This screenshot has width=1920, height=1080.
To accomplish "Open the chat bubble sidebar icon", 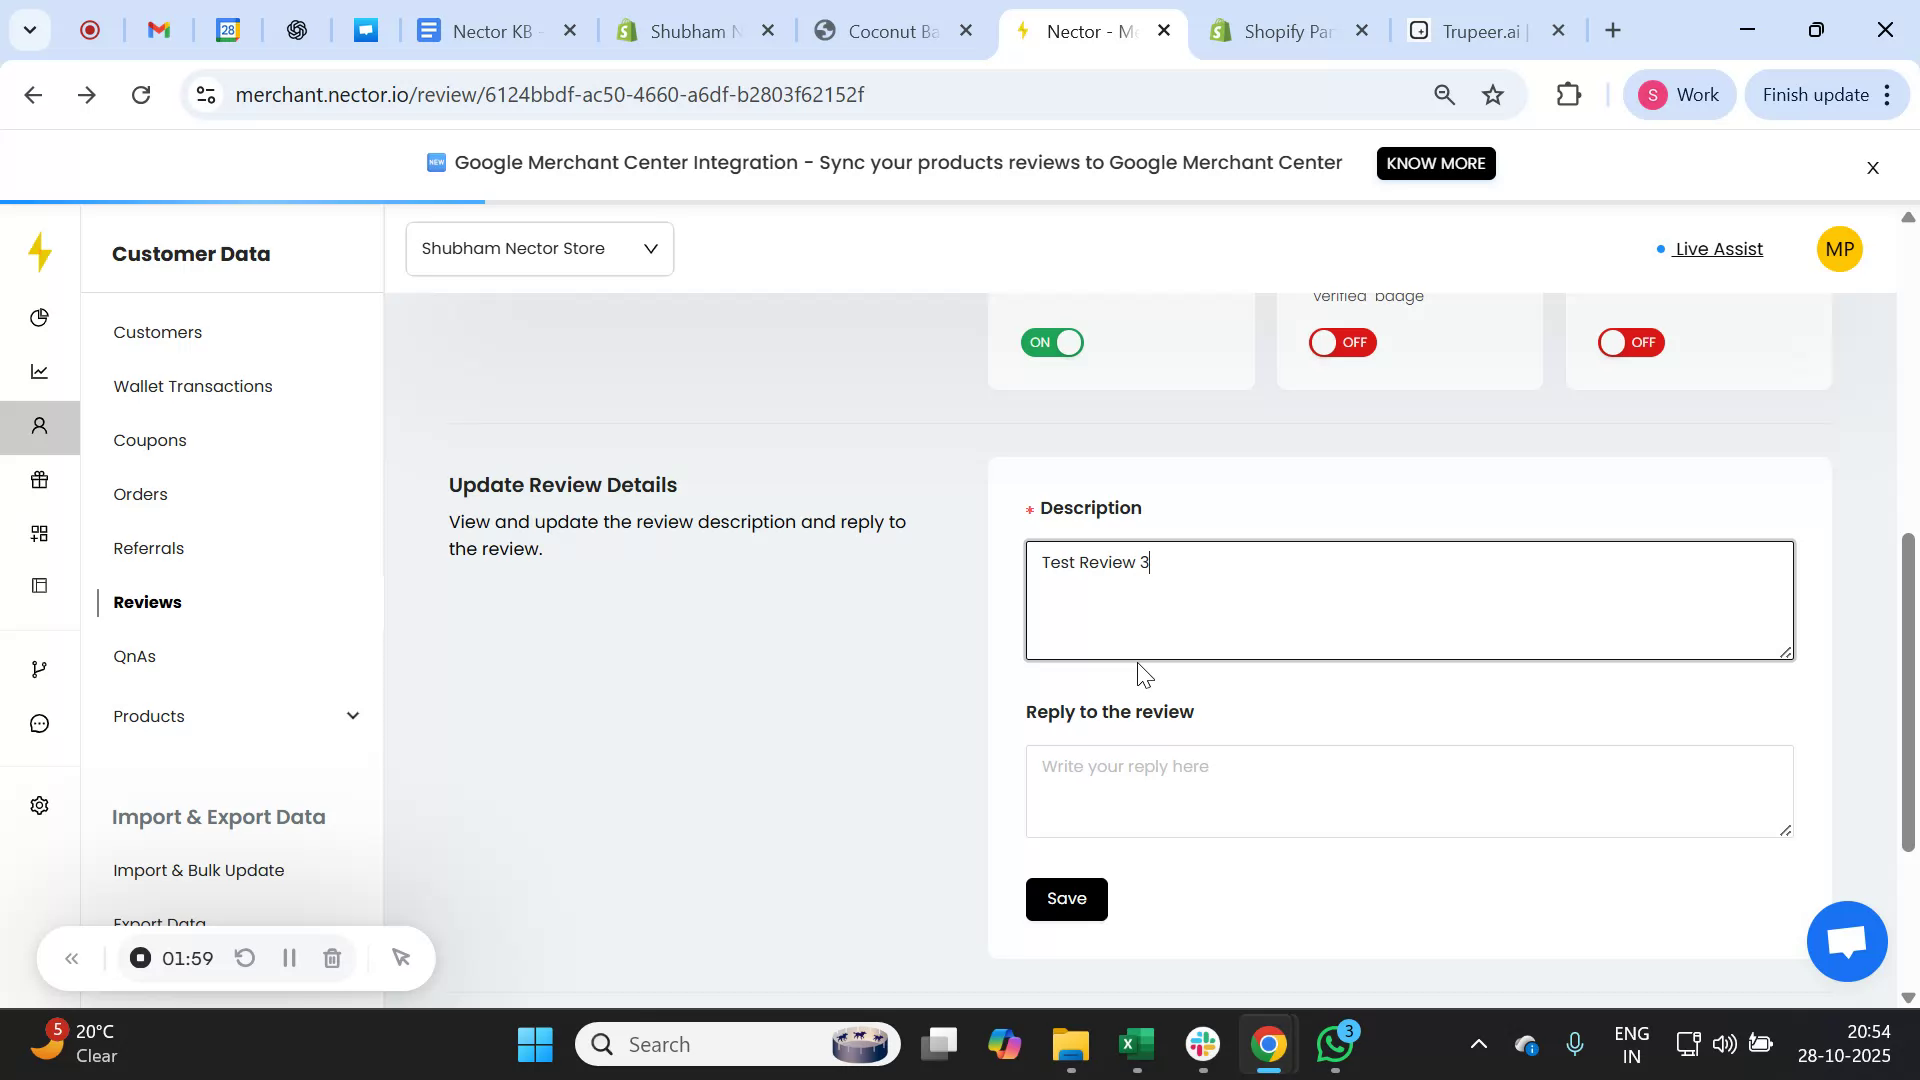I will 40,722.
